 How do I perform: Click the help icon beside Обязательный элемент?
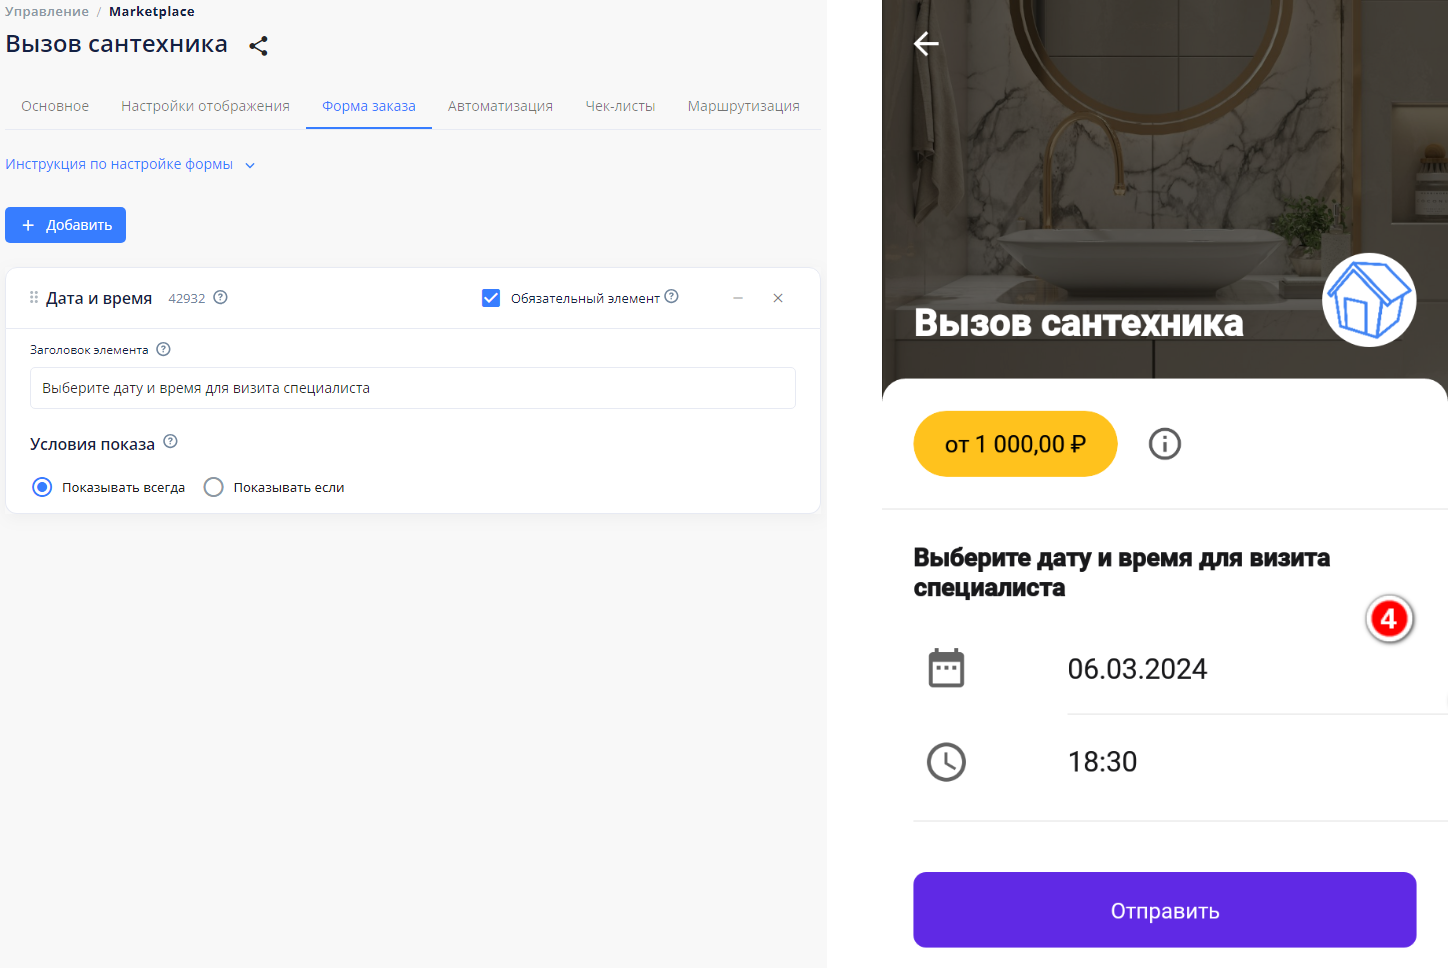coord(672,296)
